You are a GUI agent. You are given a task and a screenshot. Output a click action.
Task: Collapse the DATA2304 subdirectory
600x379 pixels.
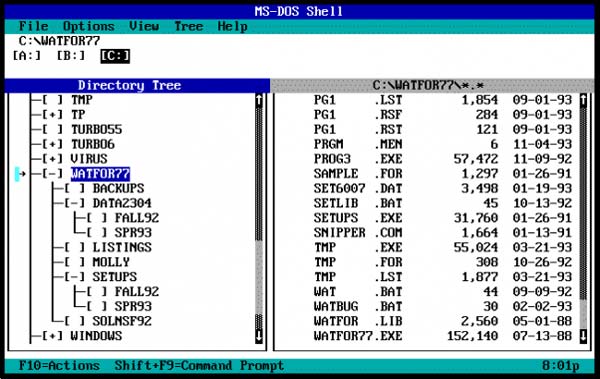[75, 203]
